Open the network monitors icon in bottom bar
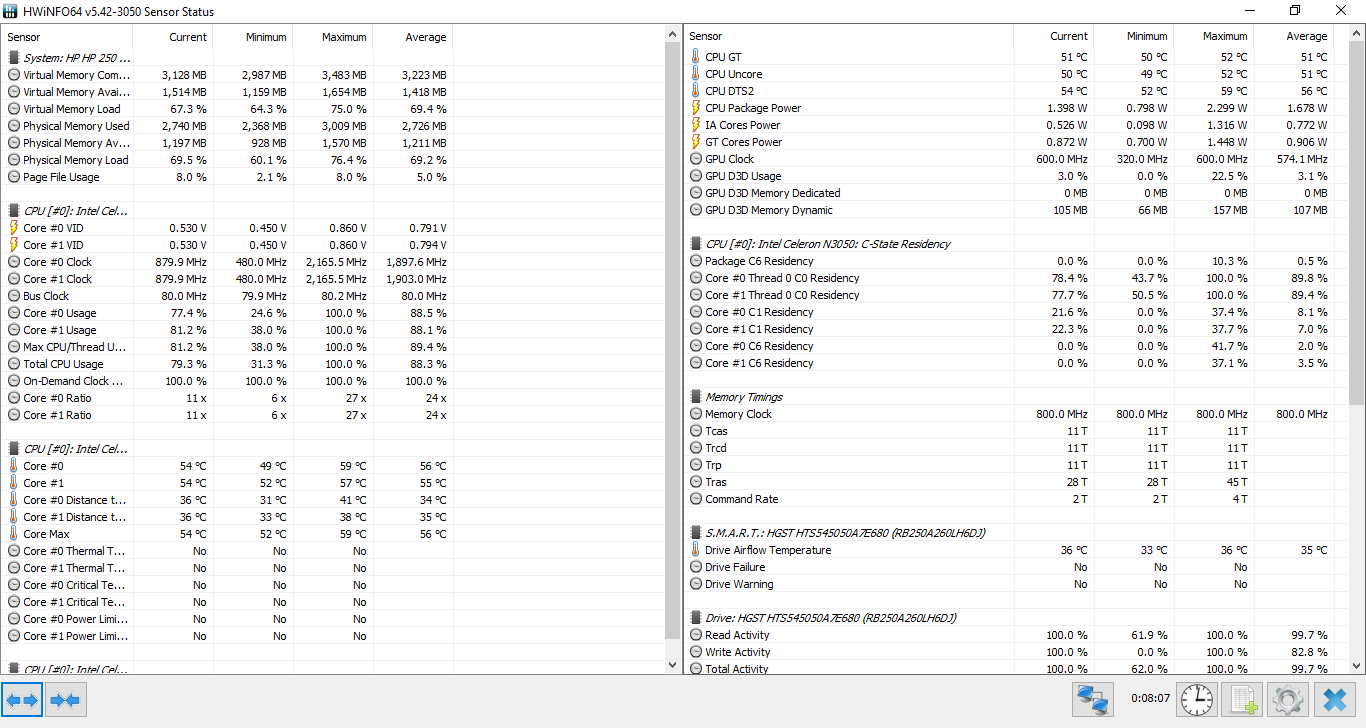This screenshot has height=728, width=1366. pyautogui.click(x=1092, y=699)
